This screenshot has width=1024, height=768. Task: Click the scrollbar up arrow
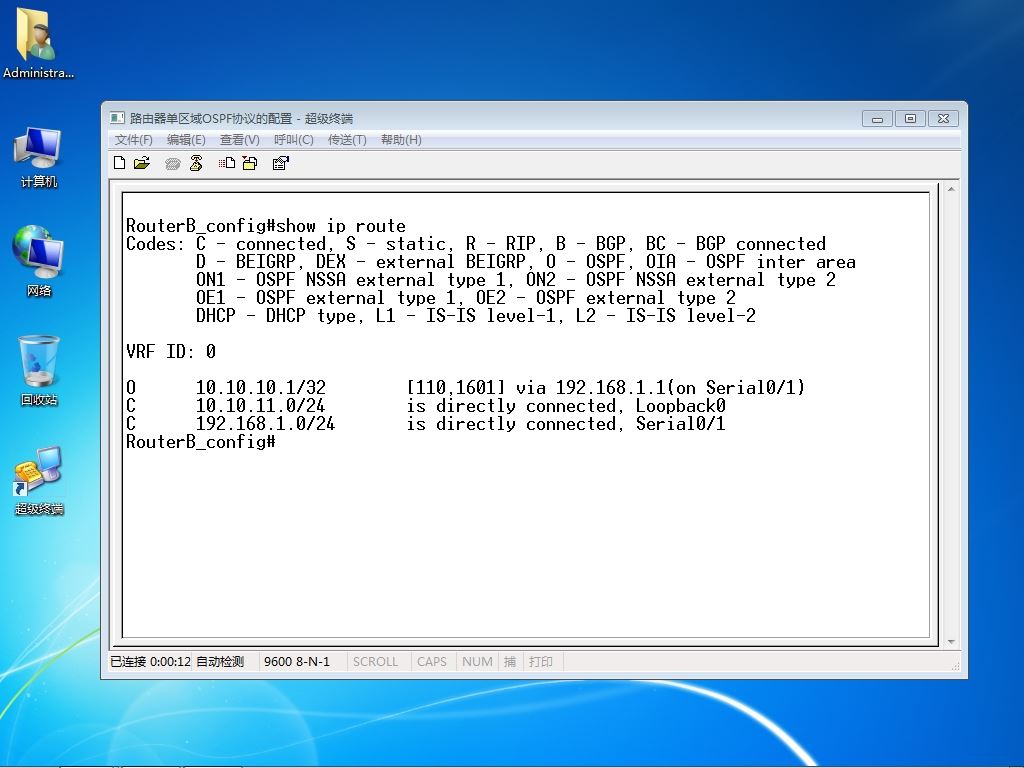[951, 189]
